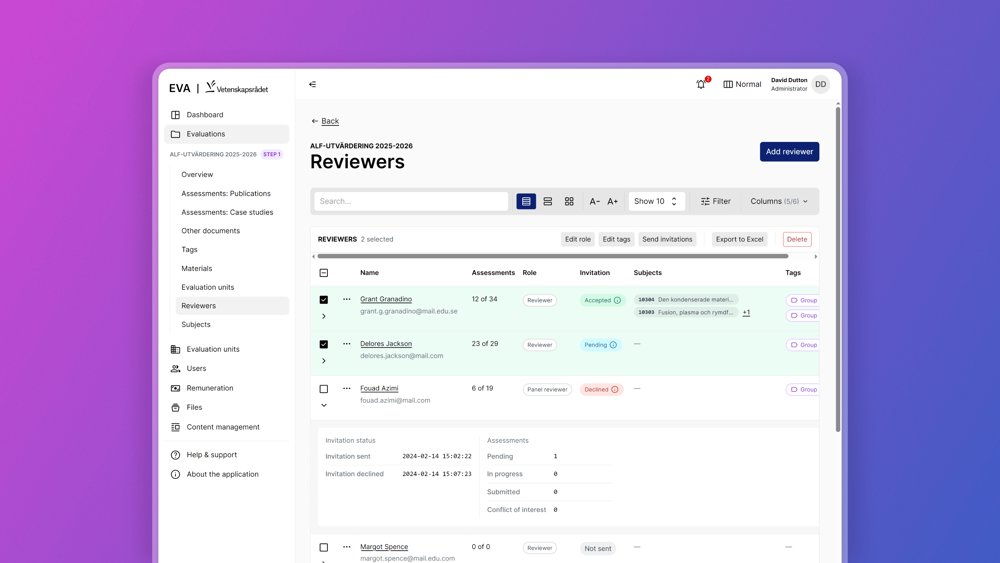Uncheck the Grant Granadino row checkbox
Viewport: 1000px width, 563px height.
324,300
